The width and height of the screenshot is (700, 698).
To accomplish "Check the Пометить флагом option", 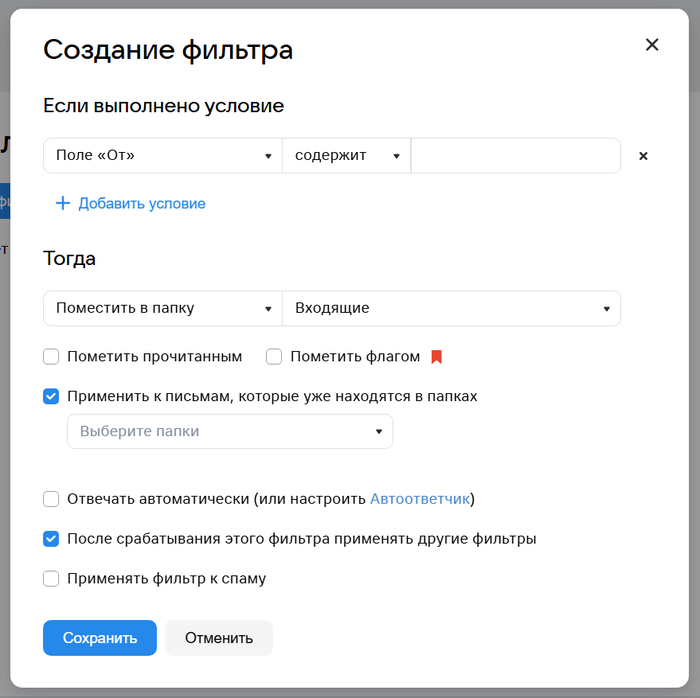I will [x=274, y=357].
